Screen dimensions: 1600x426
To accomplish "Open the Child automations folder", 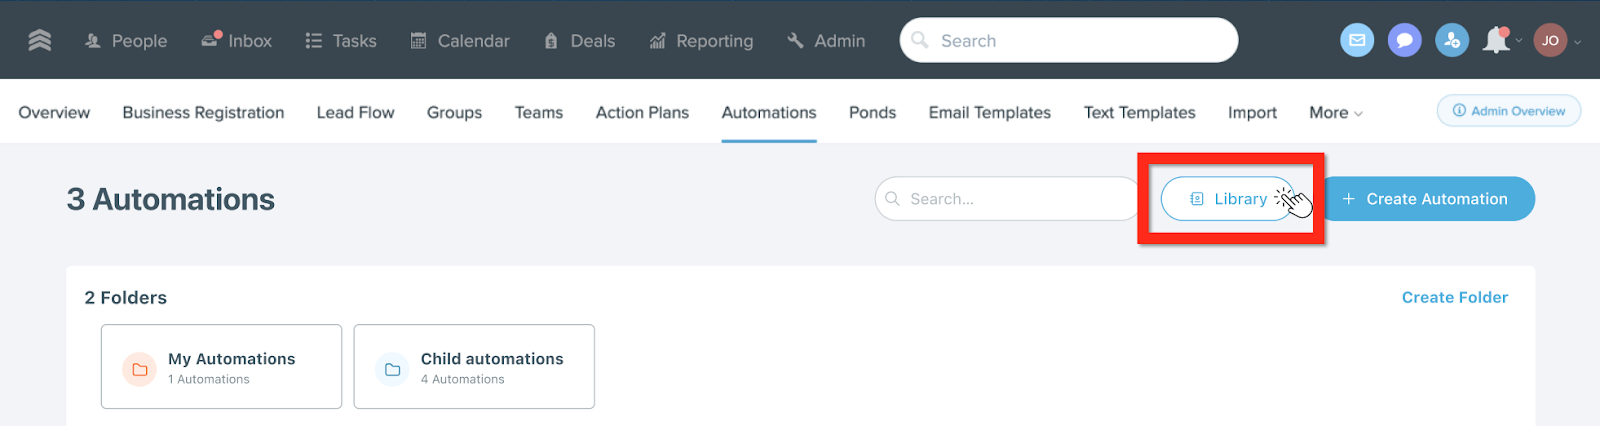I will 474,367.
